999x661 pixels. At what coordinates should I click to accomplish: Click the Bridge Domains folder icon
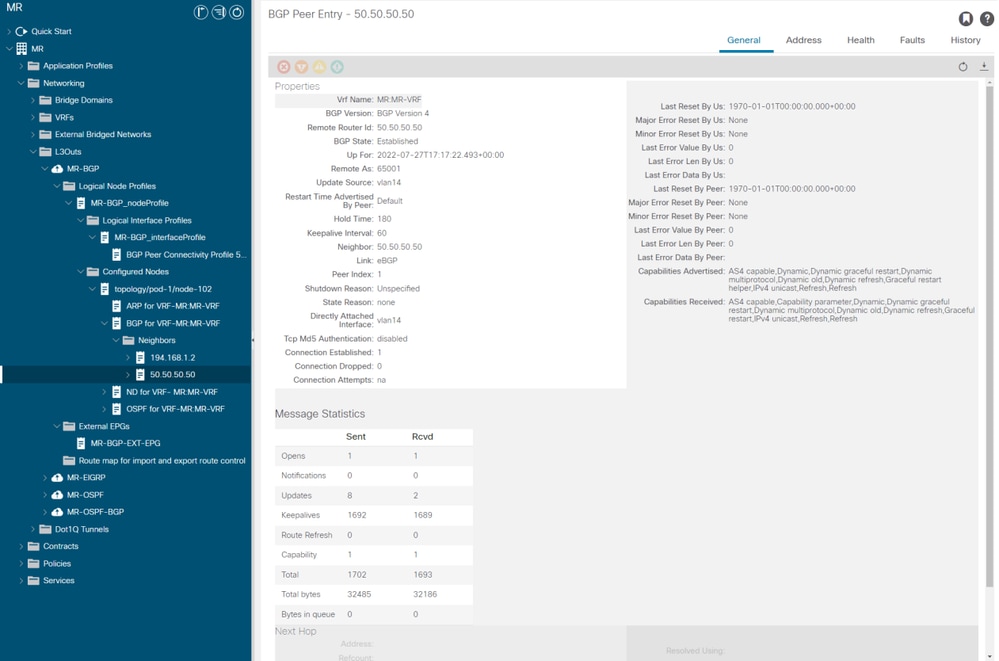[45, 100]
